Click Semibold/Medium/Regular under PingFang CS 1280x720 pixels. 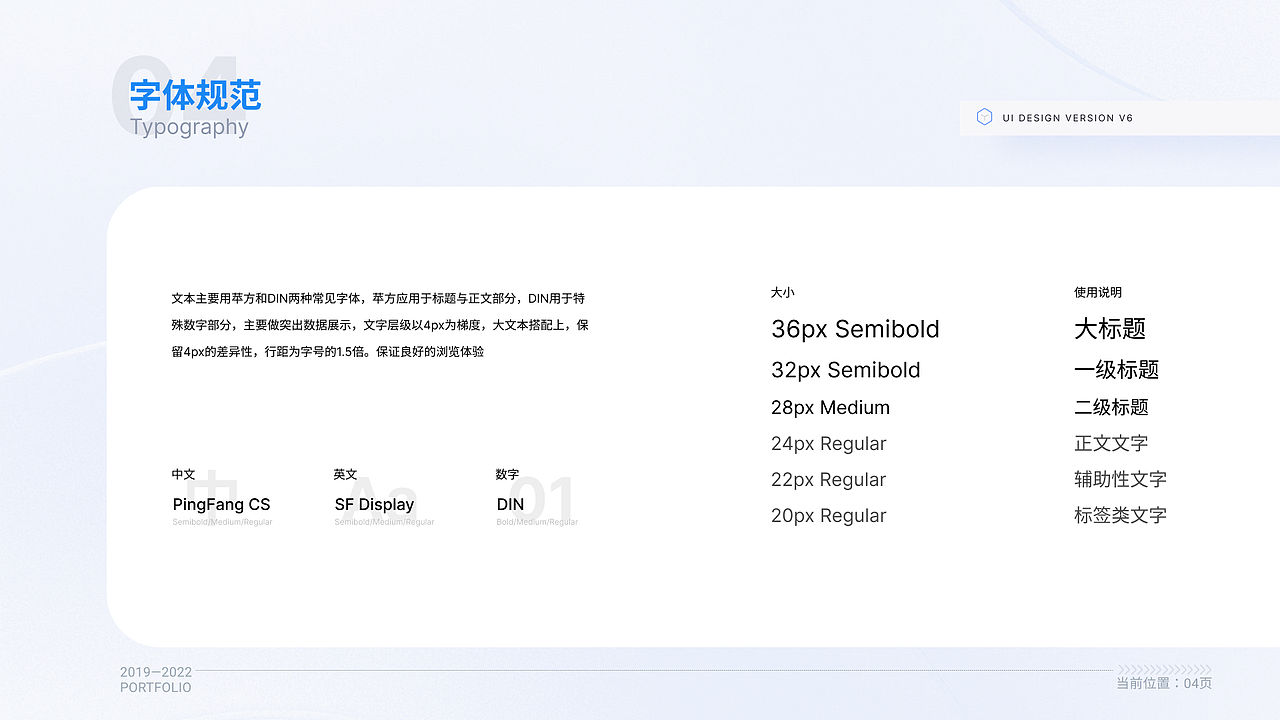point(222,522)
